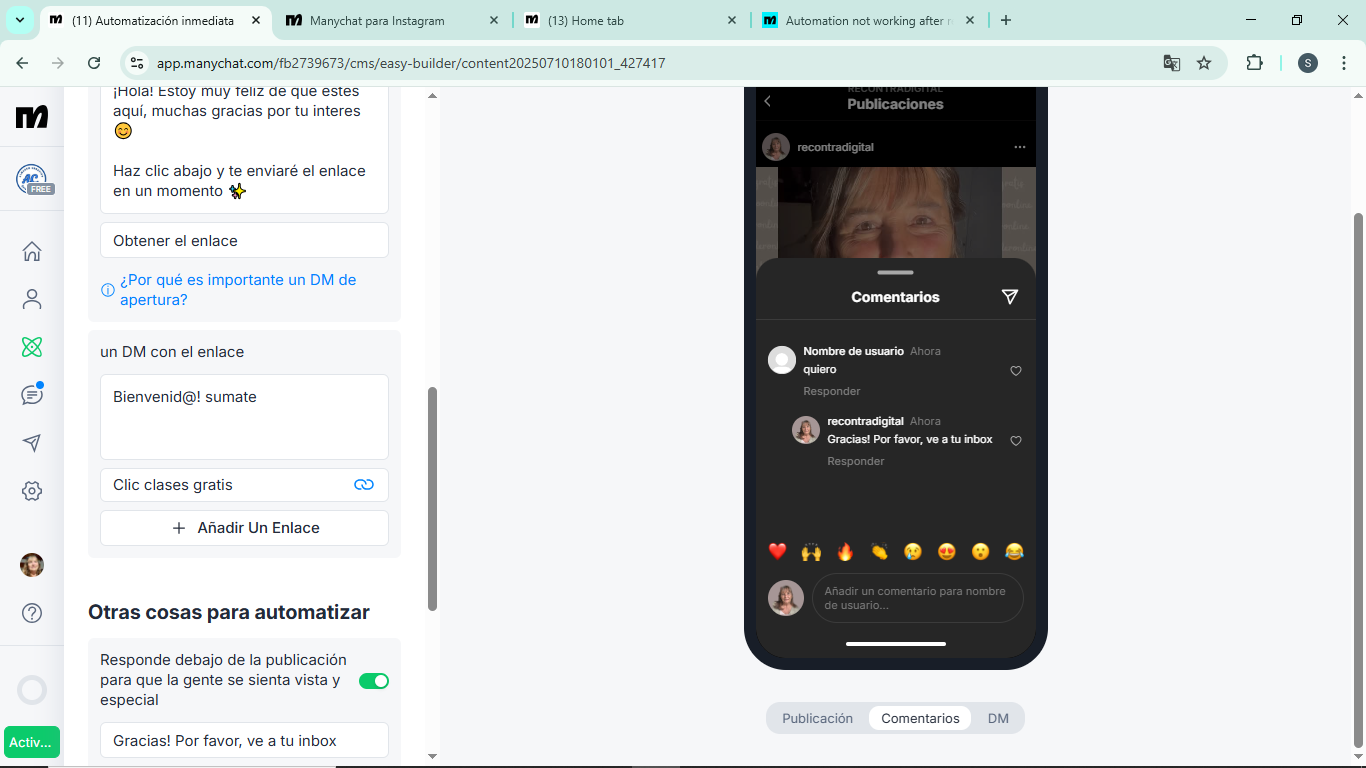This screenshot has height=768, width=1366.
Task: Click the raised hands emoji reaction
Action: (x=811, y=551)
